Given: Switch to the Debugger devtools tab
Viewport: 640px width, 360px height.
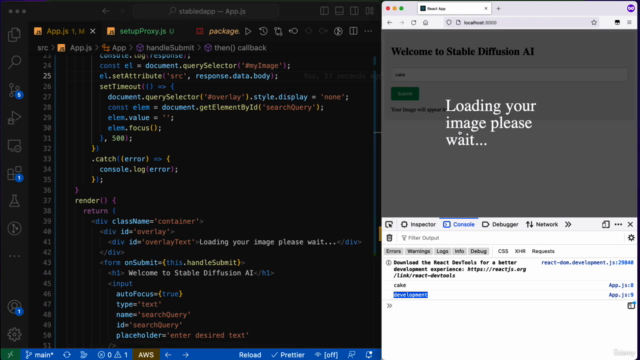Looking at the screenshot, I should click(500, 224).
